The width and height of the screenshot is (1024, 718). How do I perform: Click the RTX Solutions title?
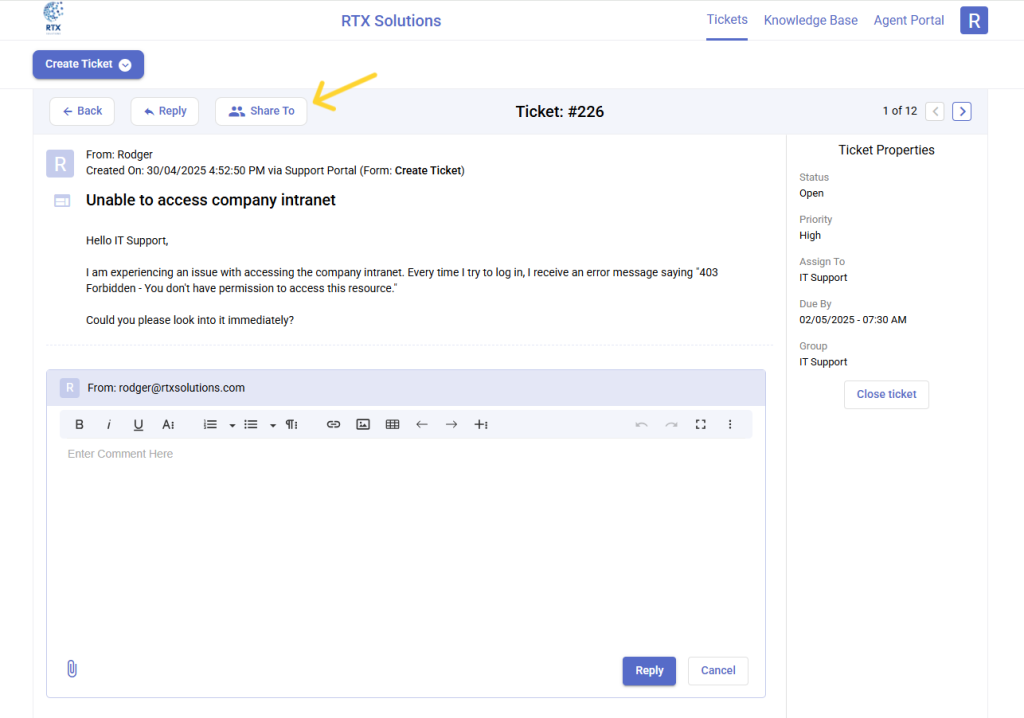pyautogui.click(x=391, y=20)
